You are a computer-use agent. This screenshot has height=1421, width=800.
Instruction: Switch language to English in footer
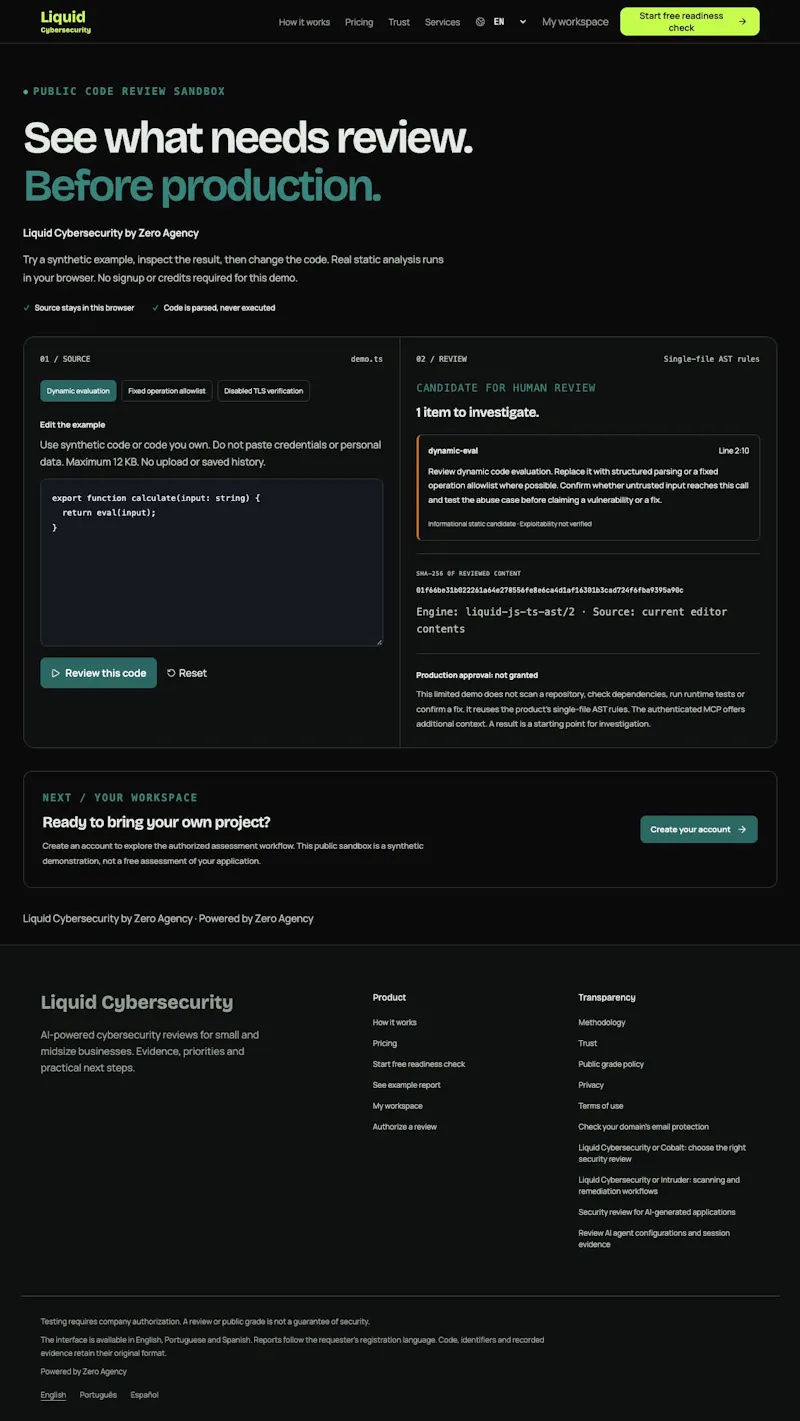click(x=53, y=1395)
